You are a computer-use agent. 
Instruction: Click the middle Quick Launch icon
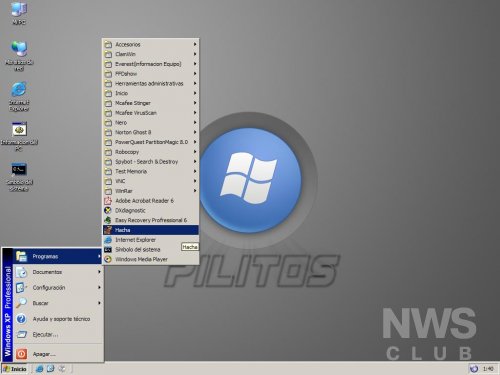pyautogui.click(x=50, y=369)
